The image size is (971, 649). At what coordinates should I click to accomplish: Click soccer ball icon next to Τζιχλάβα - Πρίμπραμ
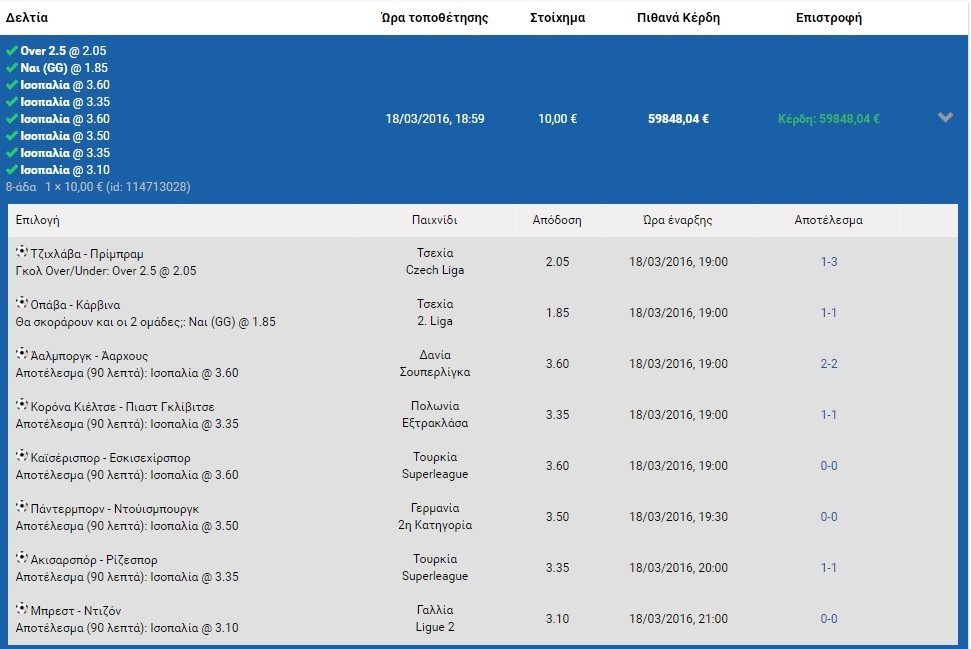click(22, 252)
